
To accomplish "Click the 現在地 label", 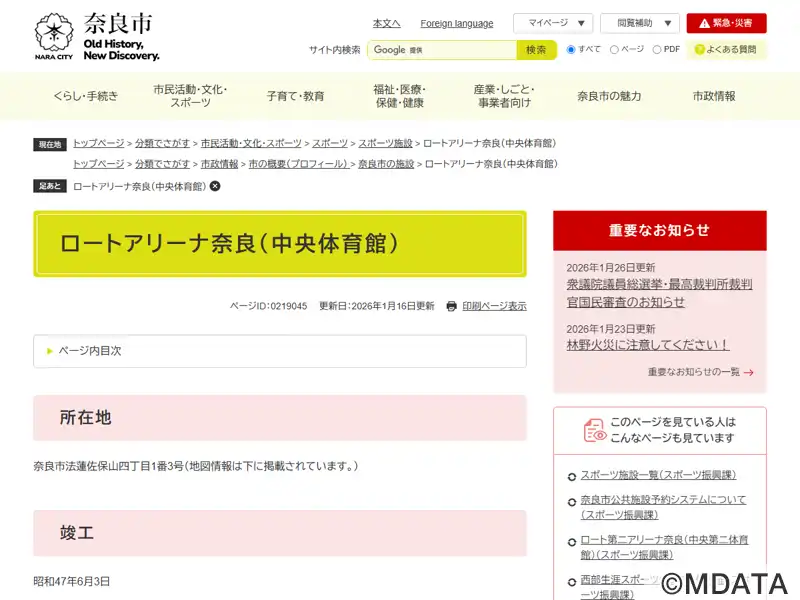I will pyautogui.click(x=50, y=144).
